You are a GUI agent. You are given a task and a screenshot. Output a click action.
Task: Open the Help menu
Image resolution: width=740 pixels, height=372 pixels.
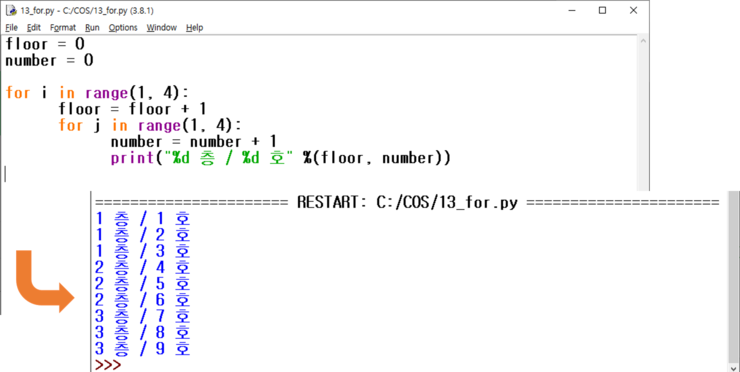coord(194,27)
